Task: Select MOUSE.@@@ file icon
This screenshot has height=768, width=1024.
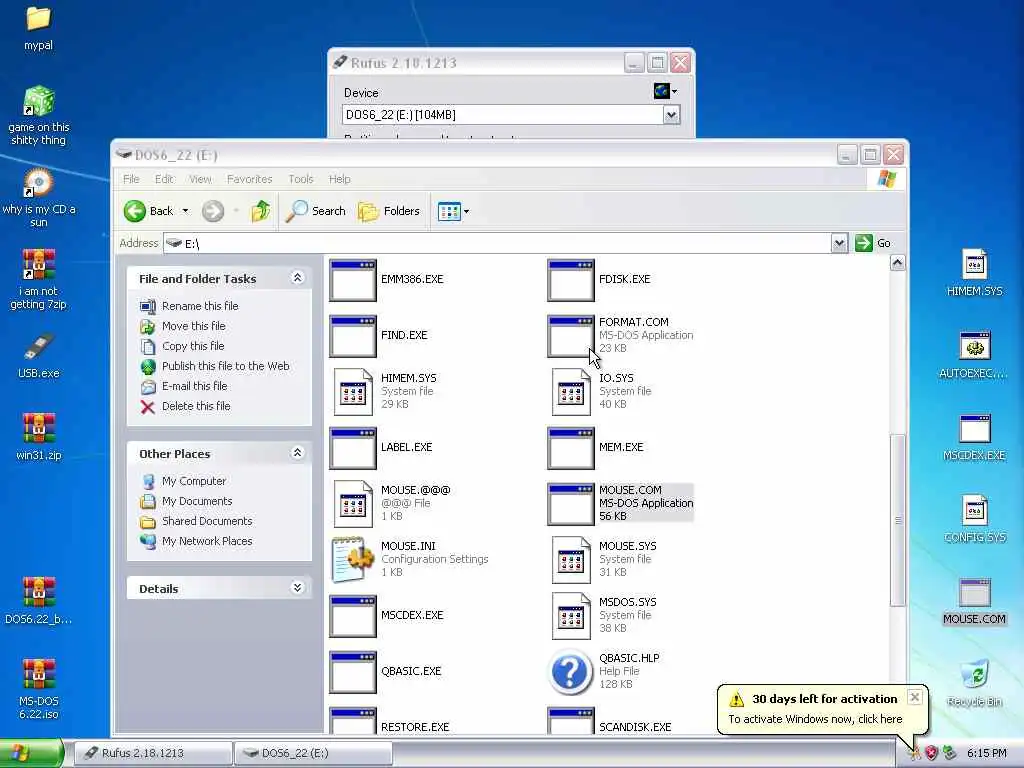Action: coord(353,504)
